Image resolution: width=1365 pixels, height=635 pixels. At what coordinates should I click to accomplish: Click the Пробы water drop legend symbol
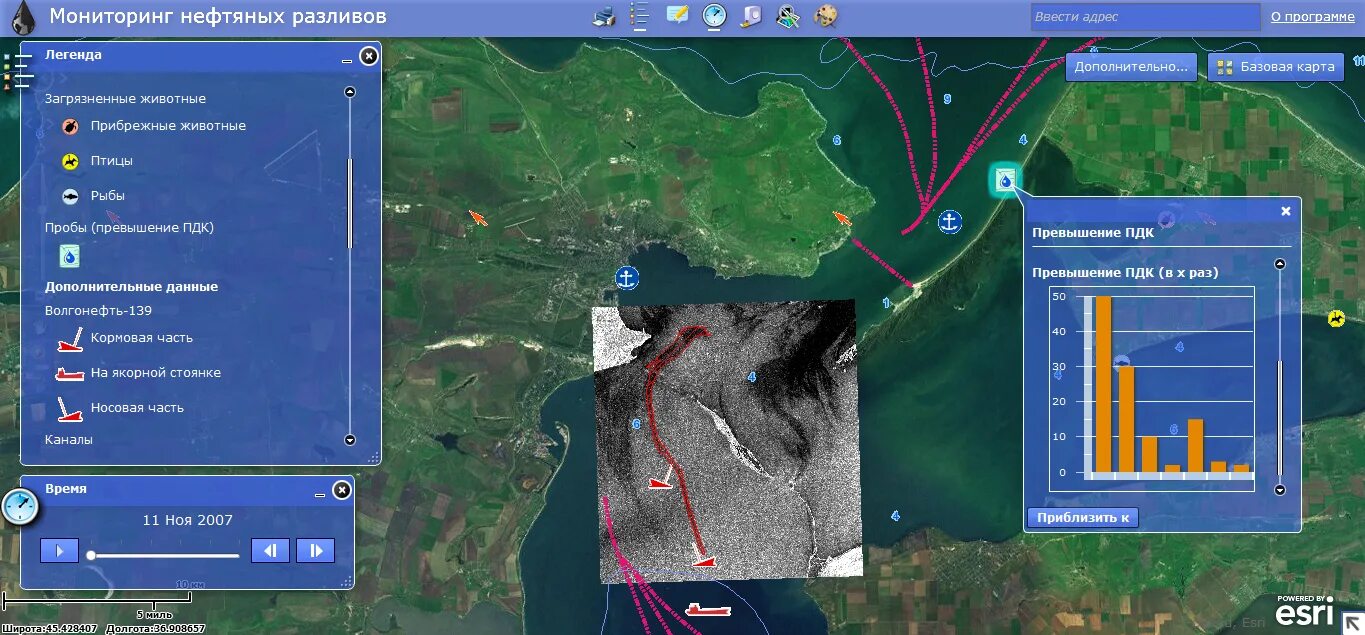(x=70, y=257)
